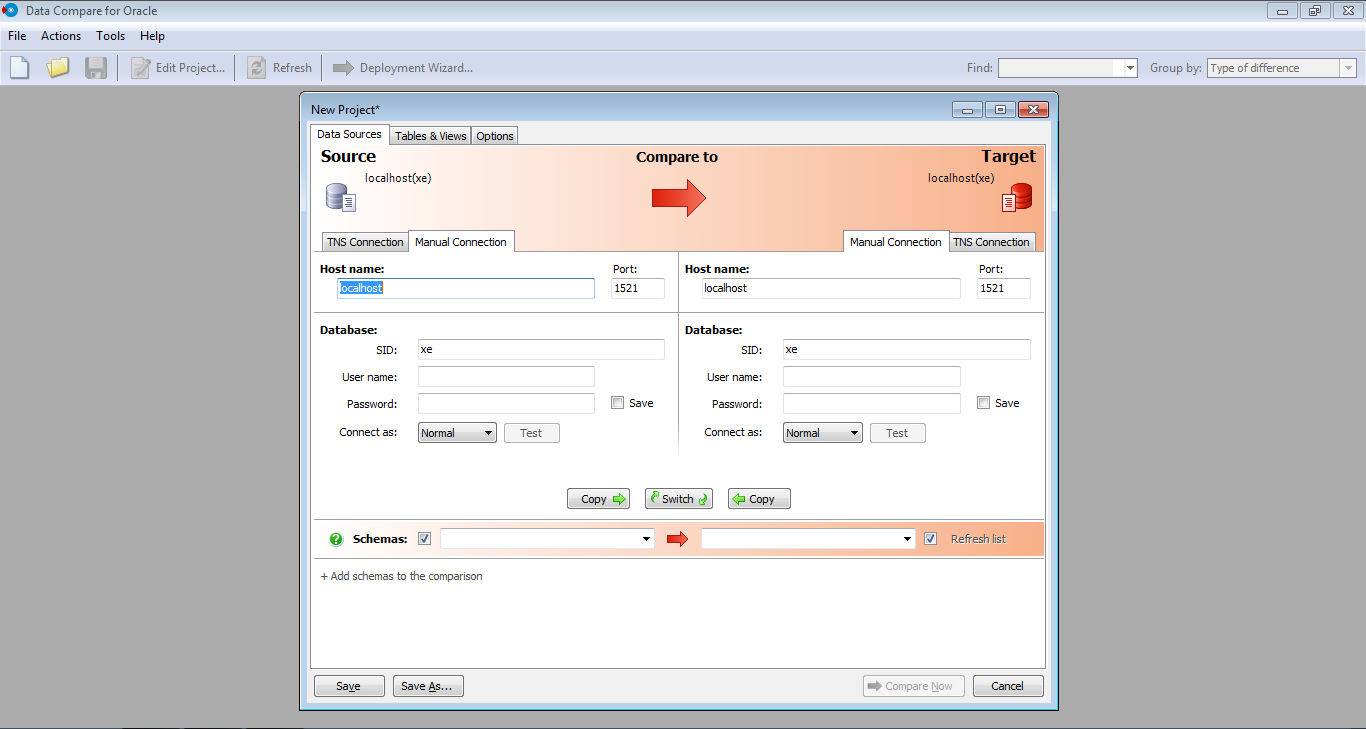Click the Target Password field
Screen dimensions: 1366x729
click(x=872, y=404)
